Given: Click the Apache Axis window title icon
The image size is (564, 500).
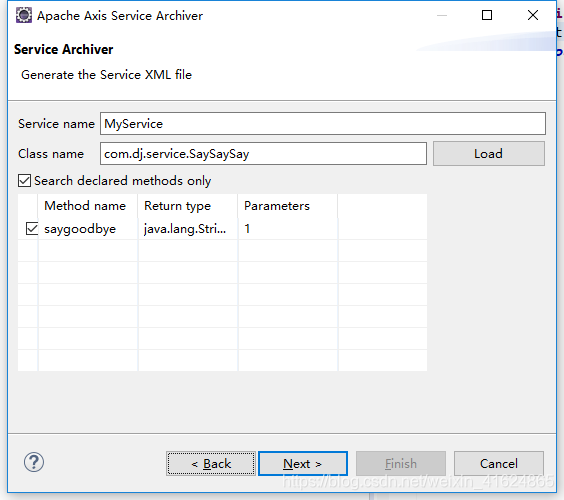Looking at the screenshot, I should click(x=24, y=15).
